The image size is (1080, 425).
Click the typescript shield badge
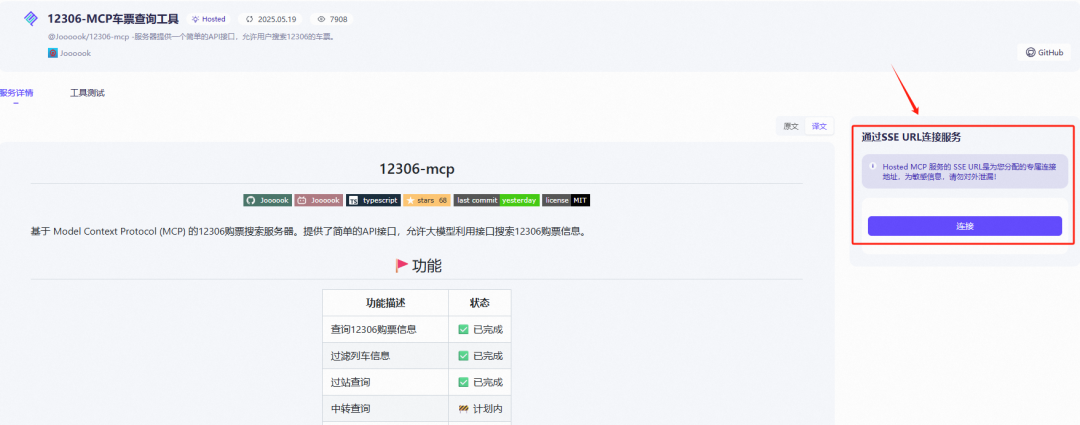coord(373,200)
